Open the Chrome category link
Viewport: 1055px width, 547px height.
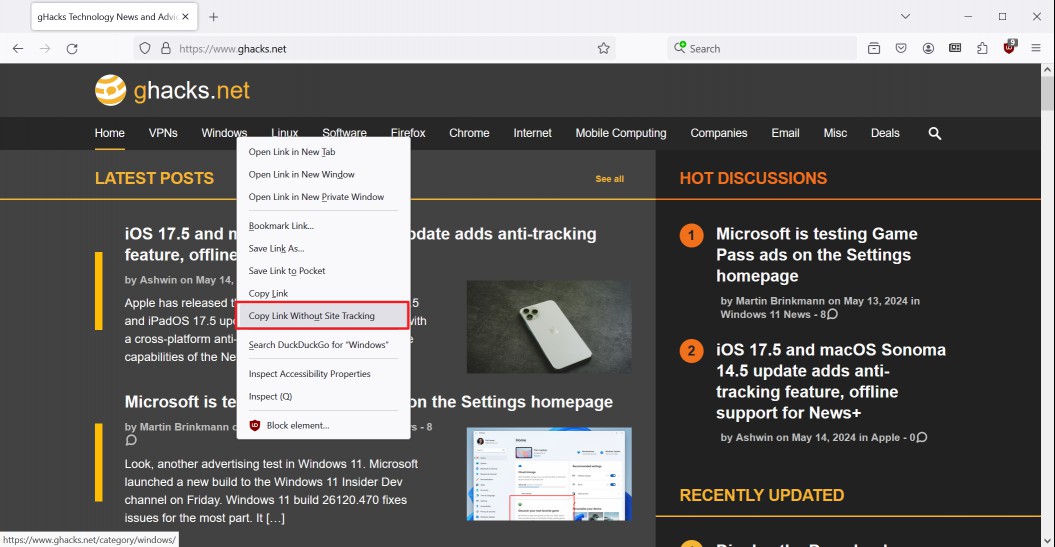(469, 133)
